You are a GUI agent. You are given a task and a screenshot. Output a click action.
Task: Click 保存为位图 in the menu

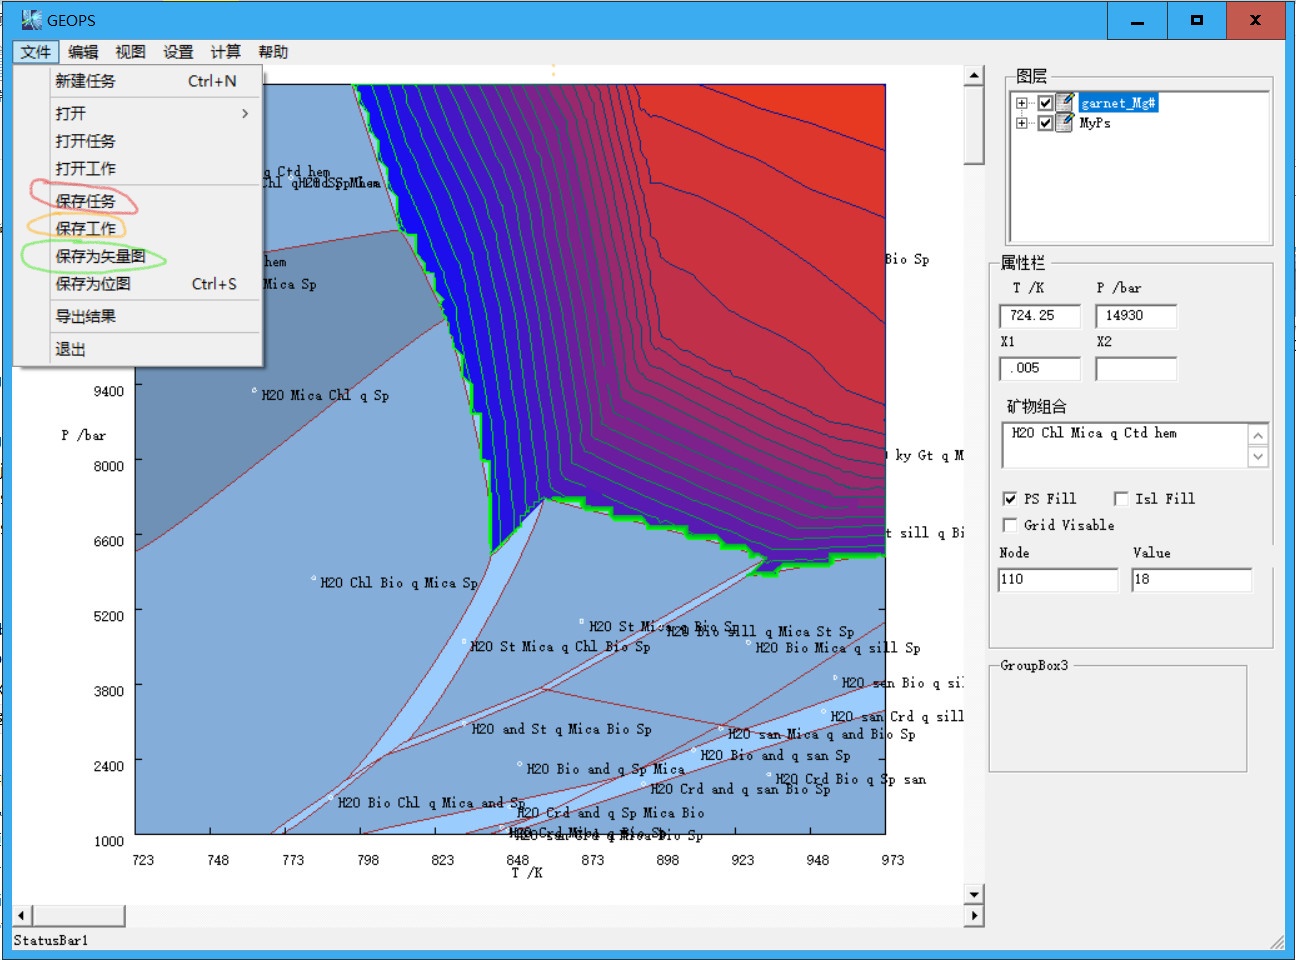point(93,284)
